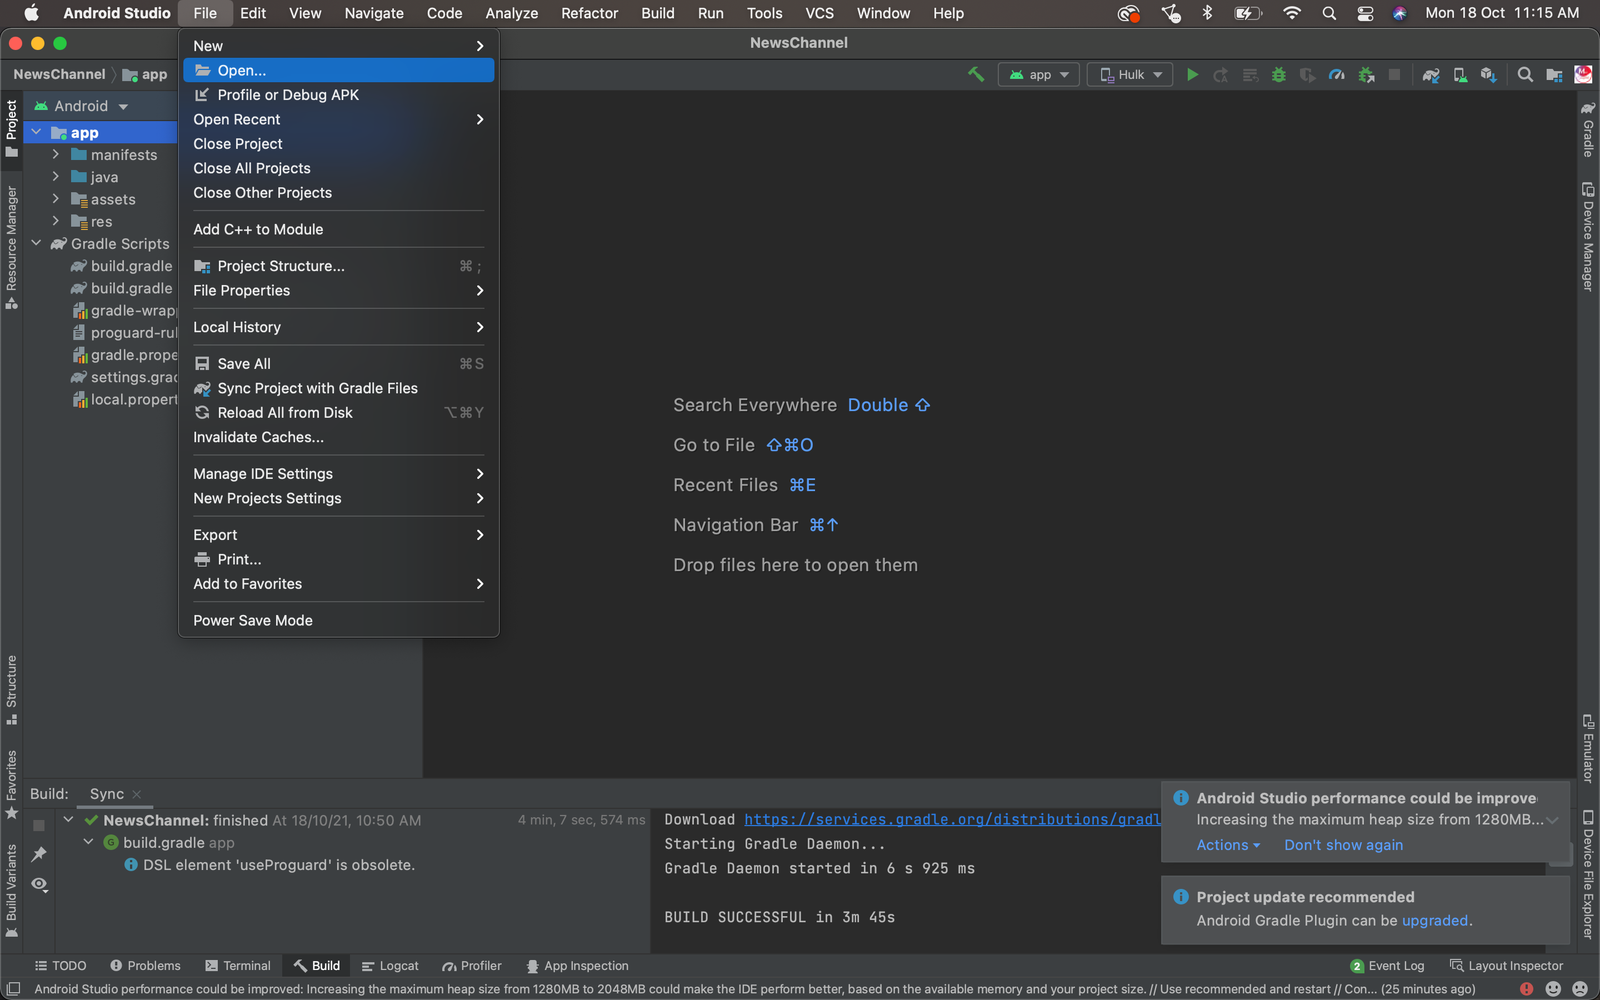The width and height of the screenshot is (1600, 1000).
Task: Click the Profile app gauge icon
Action: [x=1336, y=75]
